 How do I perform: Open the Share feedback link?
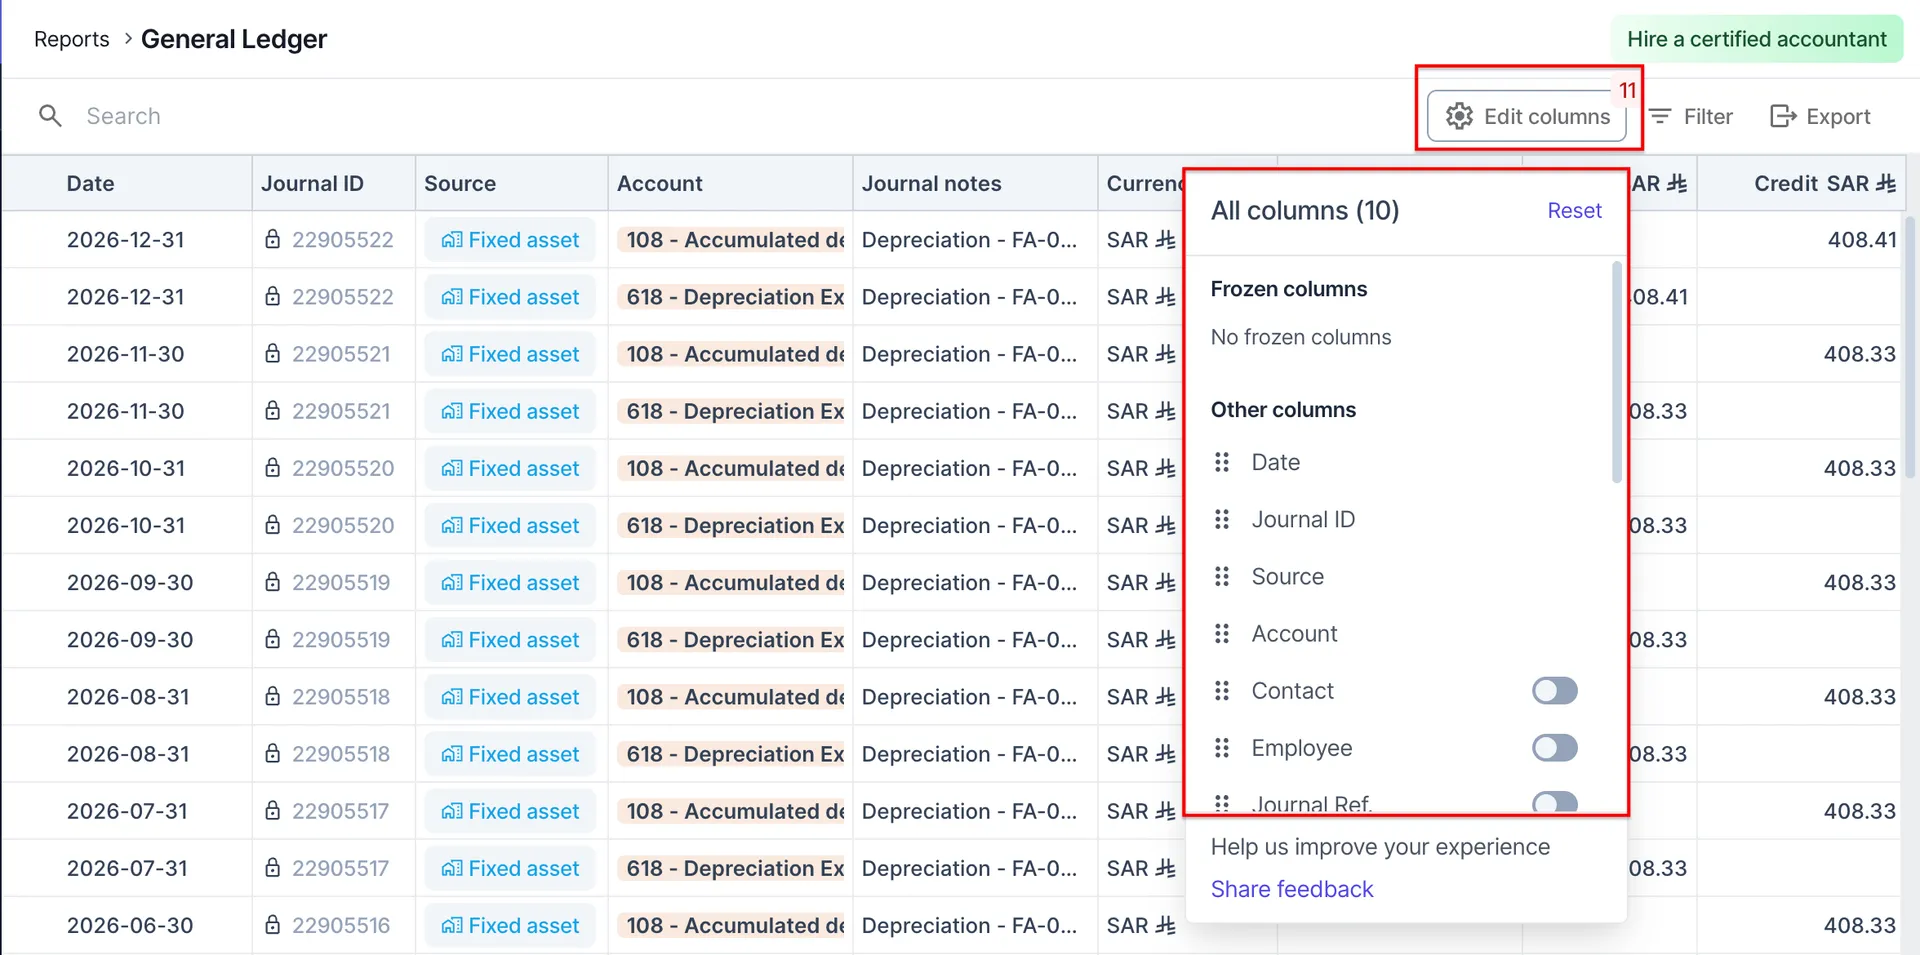[x=1291, y=888]
